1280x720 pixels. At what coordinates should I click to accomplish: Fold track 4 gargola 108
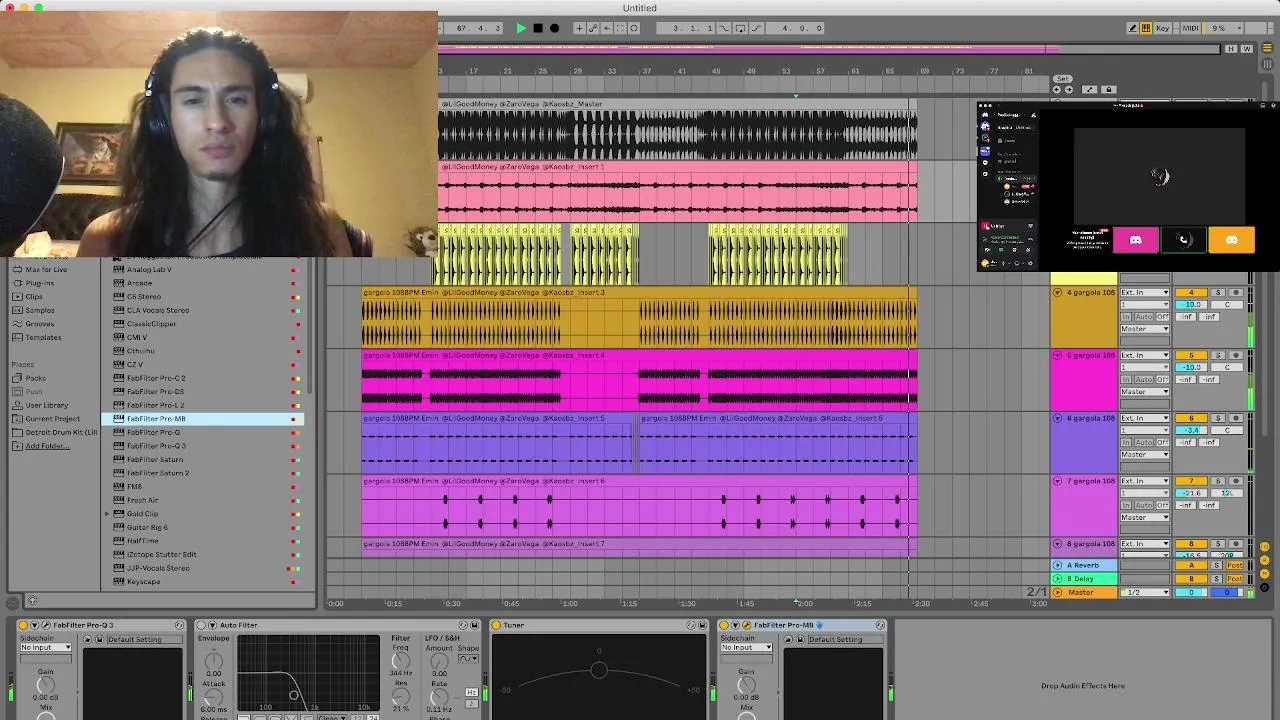tap(1057, 293)
